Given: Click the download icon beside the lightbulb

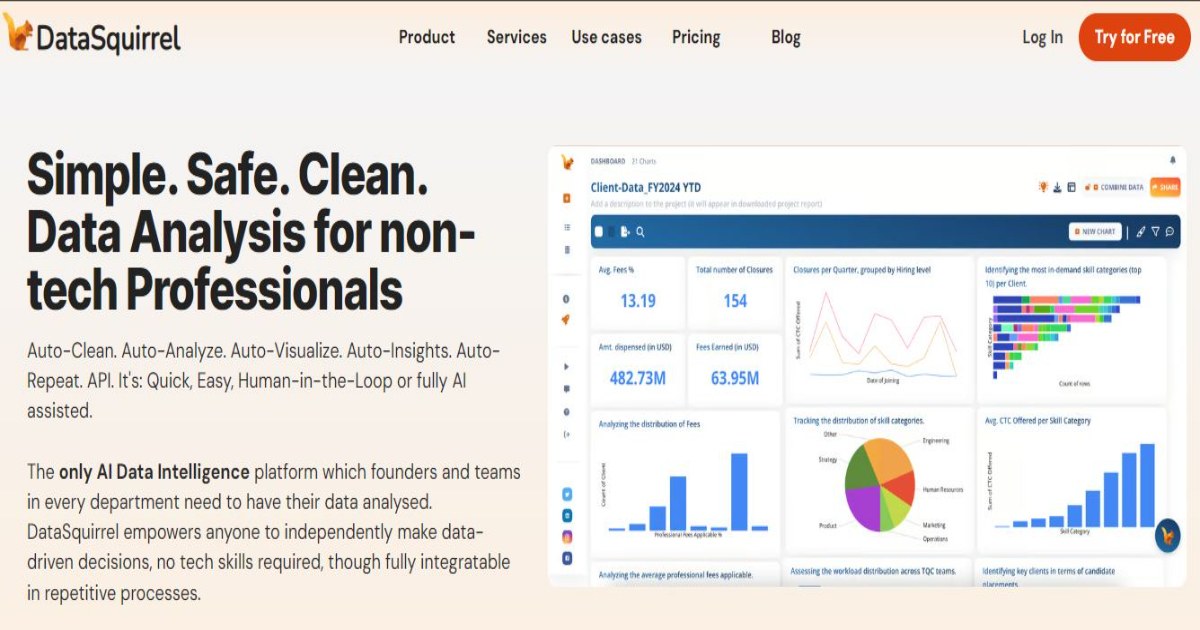Looking at the screenshot, I should (x=1057, y=187).
